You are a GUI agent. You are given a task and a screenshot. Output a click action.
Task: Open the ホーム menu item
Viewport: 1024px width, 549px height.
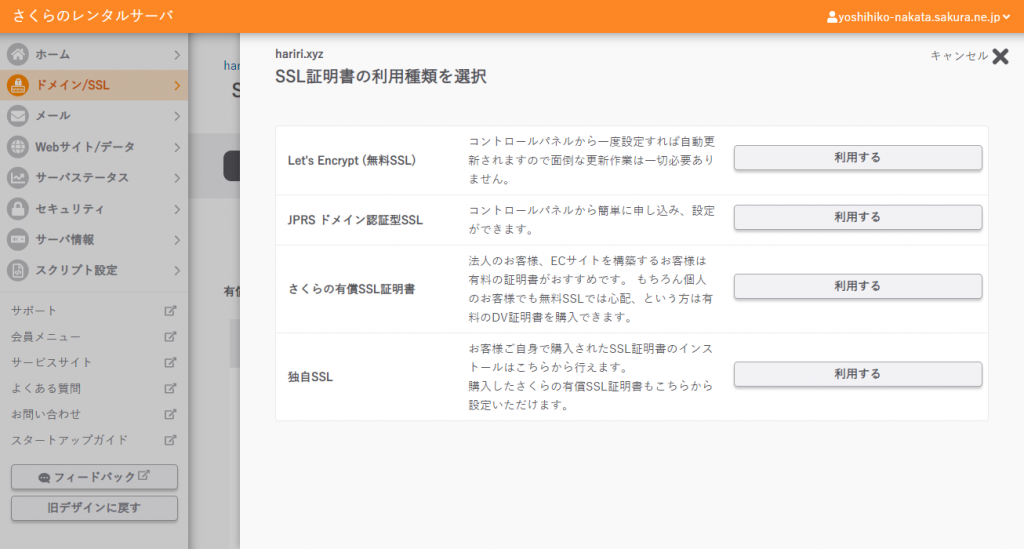coord(94,54)
